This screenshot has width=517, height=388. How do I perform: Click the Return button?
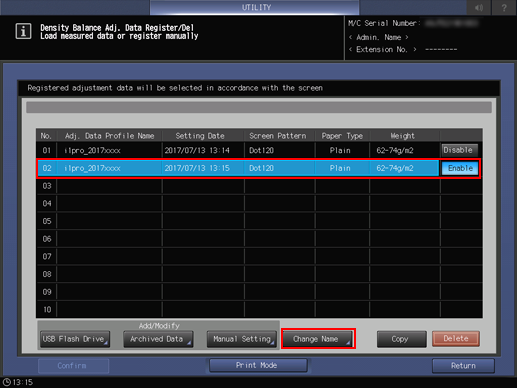[x=463, y=366]
